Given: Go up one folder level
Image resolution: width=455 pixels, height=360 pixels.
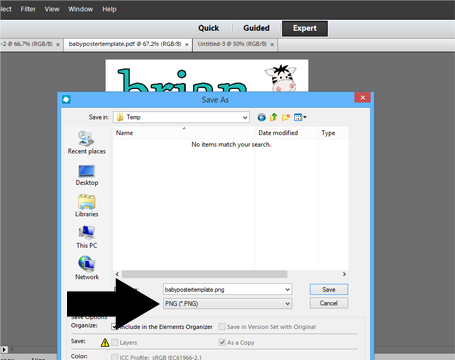Looking at the screenshot, I should [274, 117].
